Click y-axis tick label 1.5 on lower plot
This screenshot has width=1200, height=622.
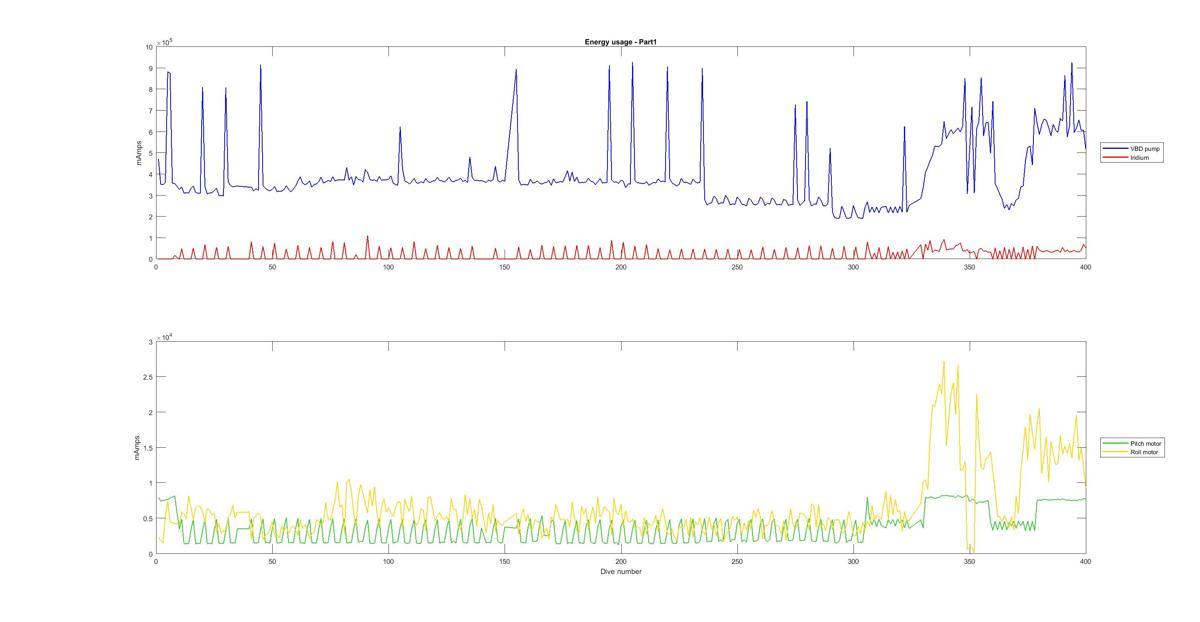[x=148, y=448]
